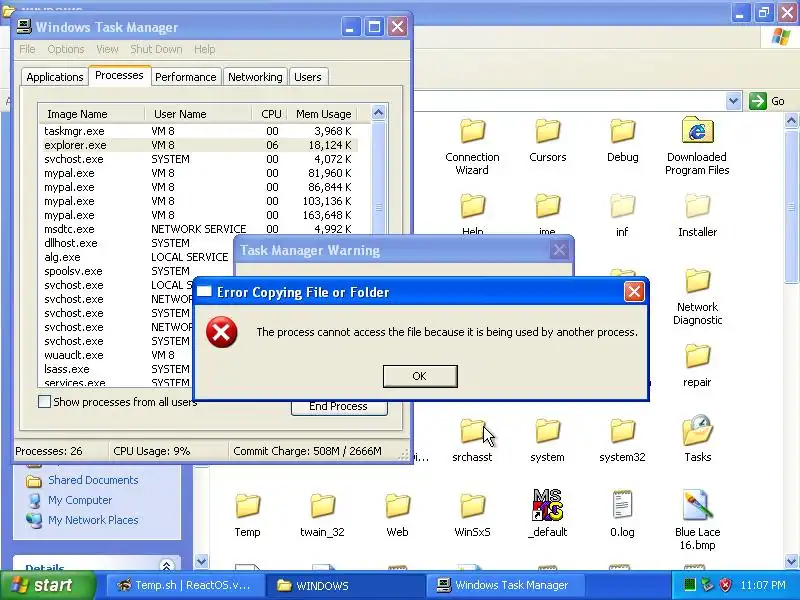Switch to WINDOWS taskbar button
This screenshot has height=600, width=800.
click(345, 585)
